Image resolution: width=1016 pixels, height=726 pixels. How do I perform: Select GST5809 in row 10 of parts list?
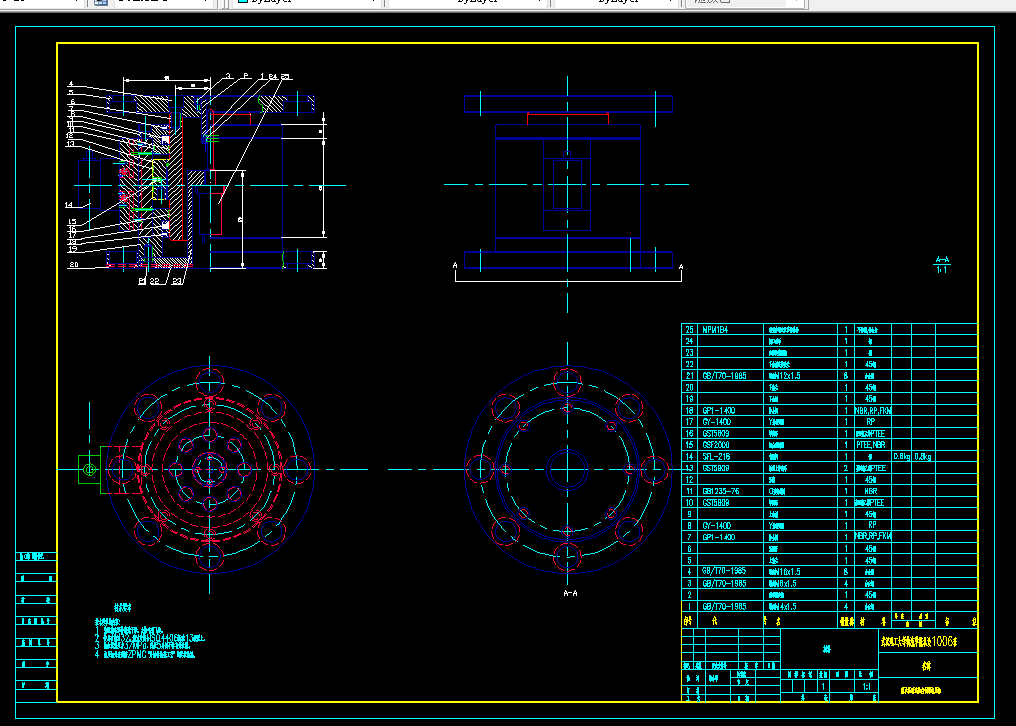click(716, 502)
